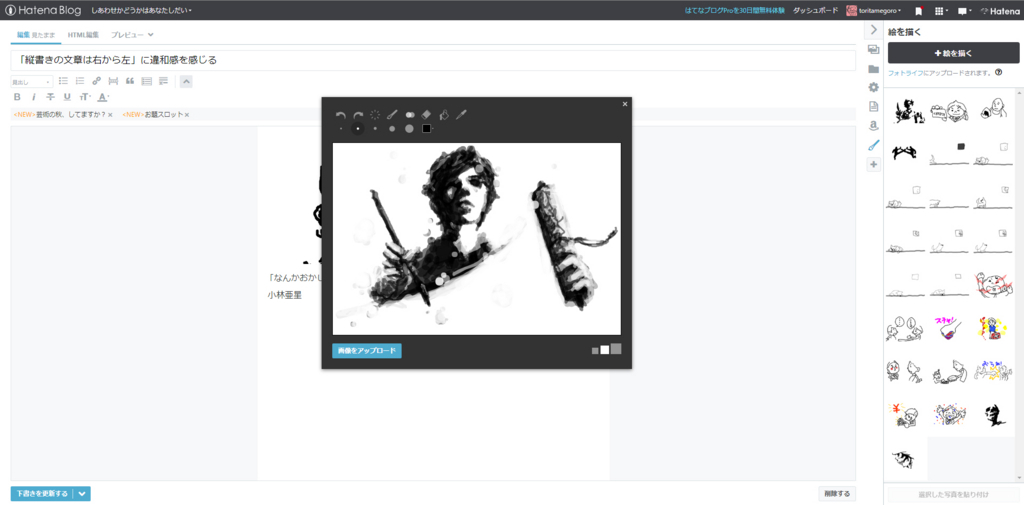The image size is (1024, 505).
Task: Select the brush tool in drawing dialog
Action: [392, 115]
